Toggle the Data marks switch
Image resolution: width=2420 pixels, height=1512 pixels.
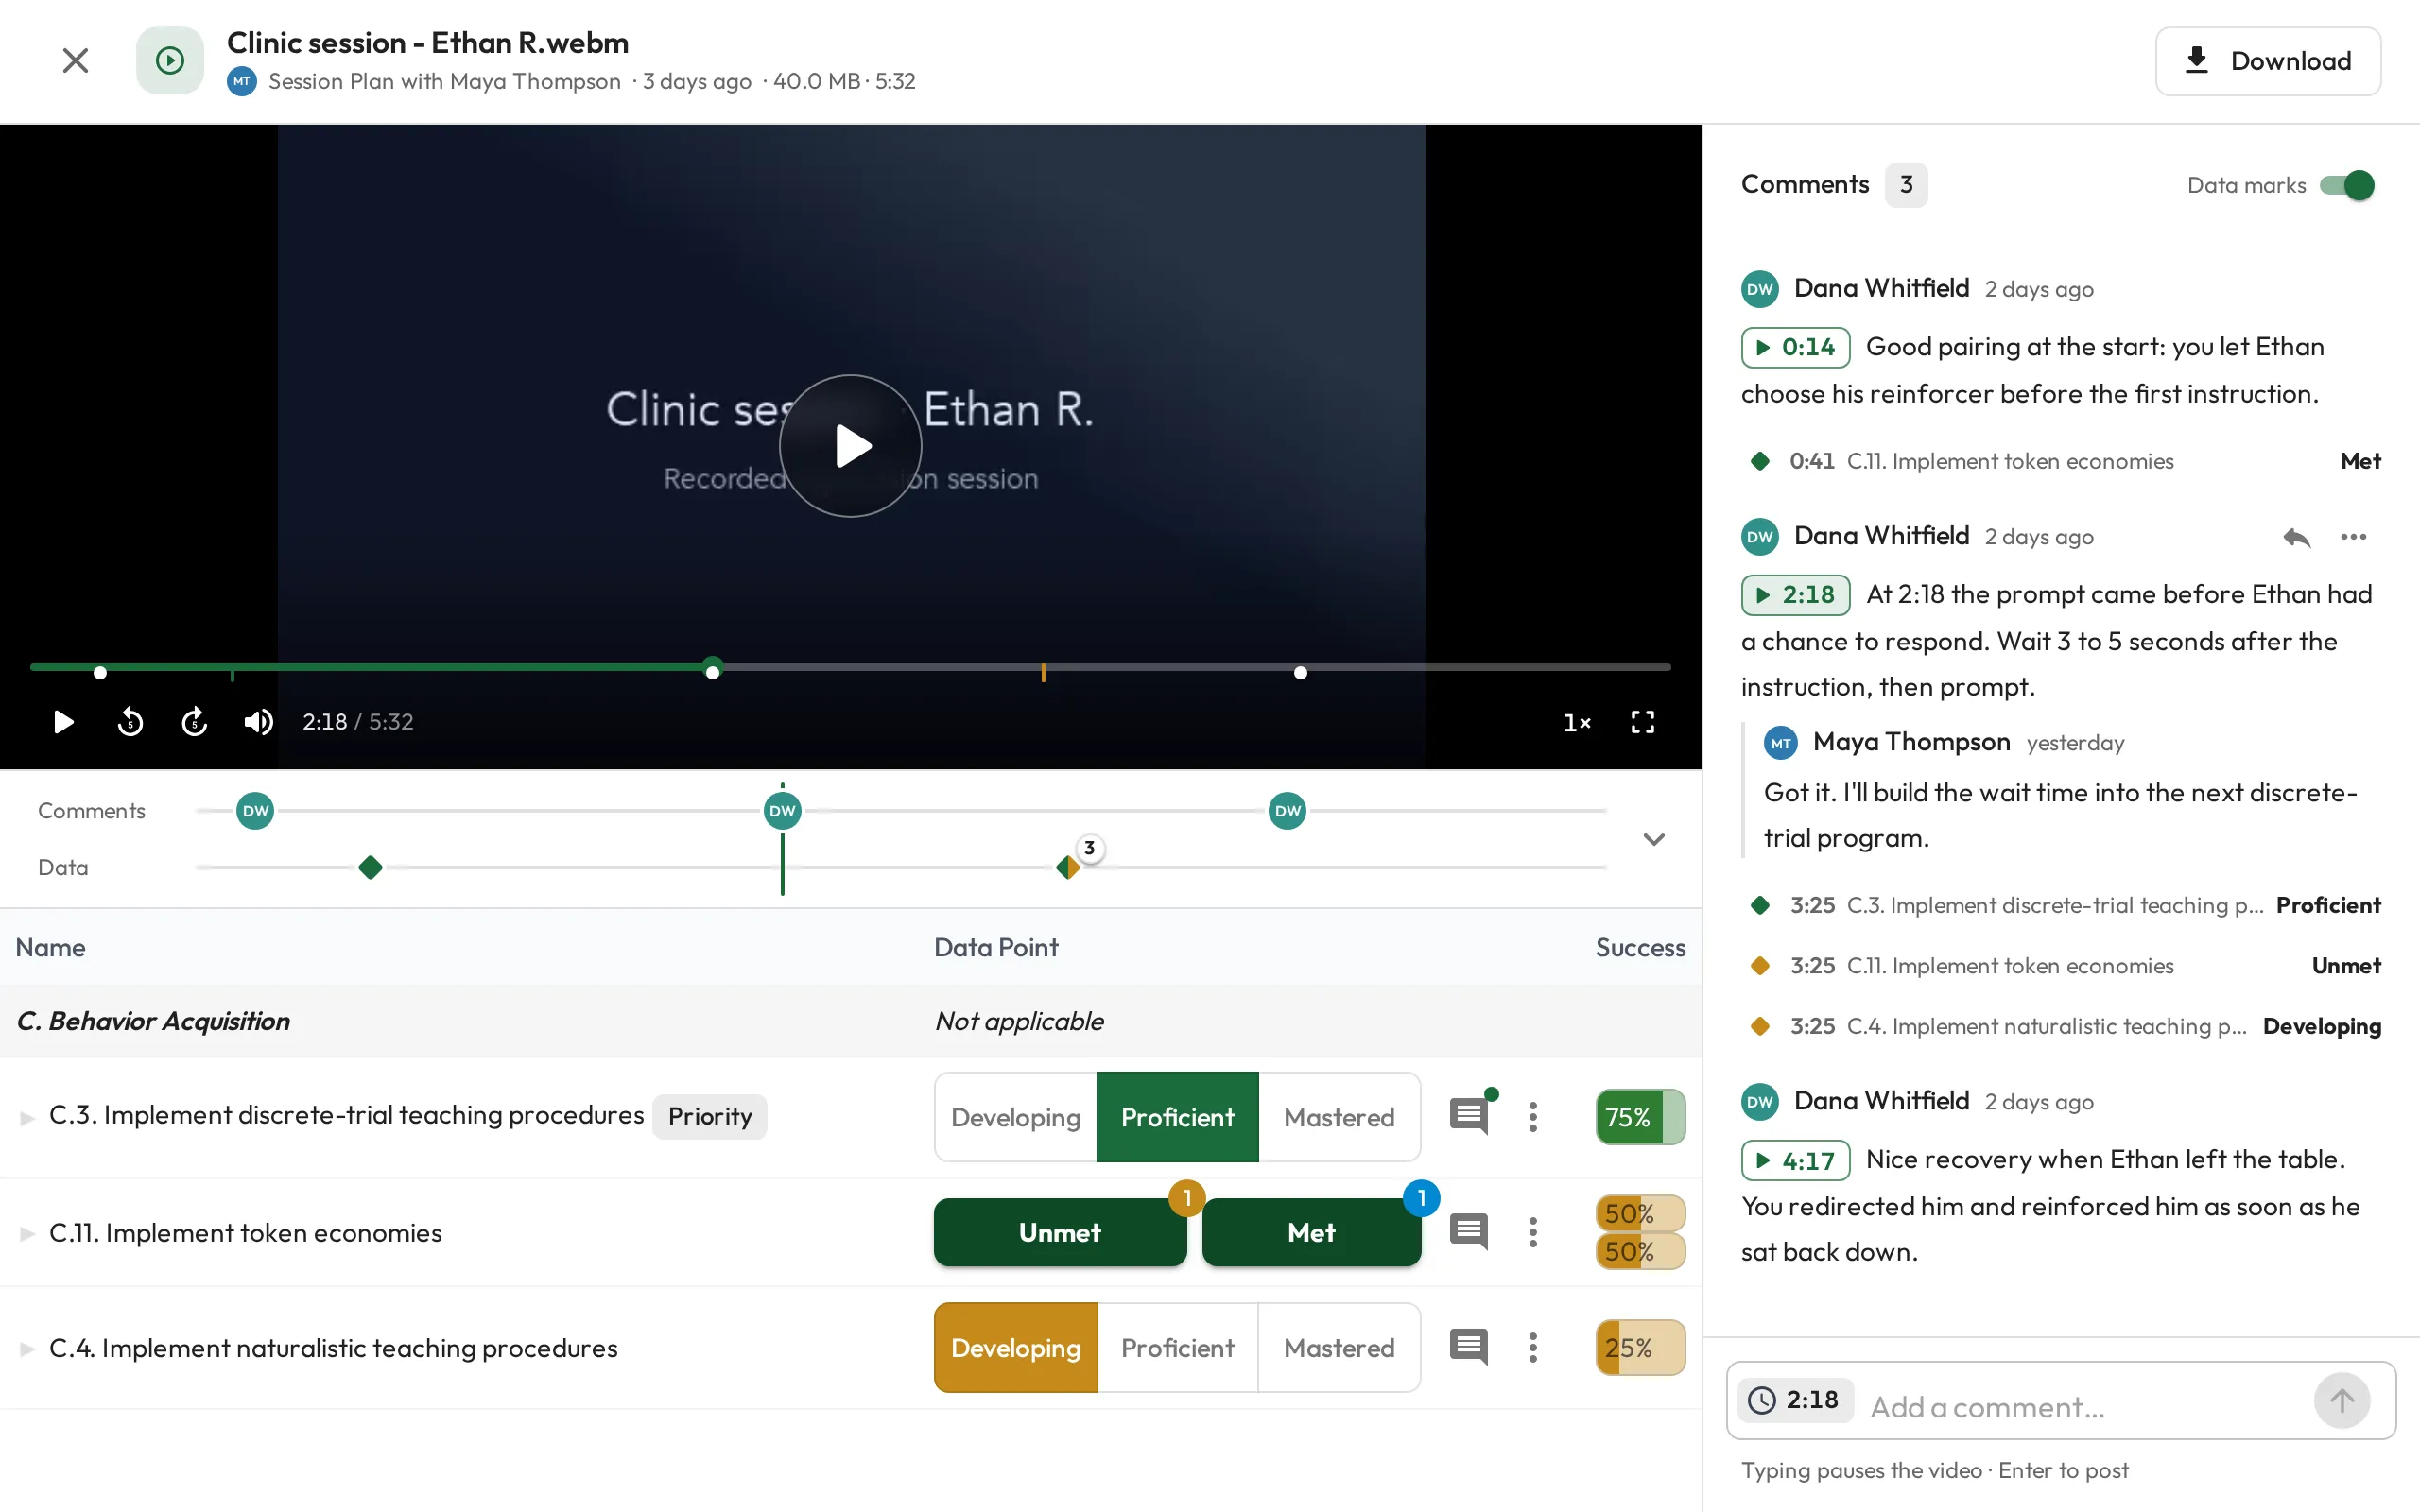coord(2347,185)
